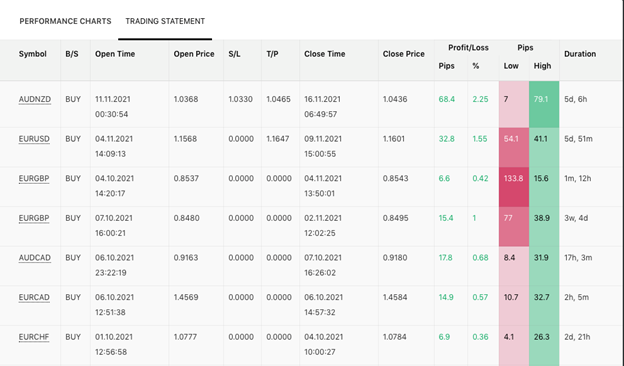Click the 77 low pips cell
This screenshot has width=624, height=366.
pos(514,226)
